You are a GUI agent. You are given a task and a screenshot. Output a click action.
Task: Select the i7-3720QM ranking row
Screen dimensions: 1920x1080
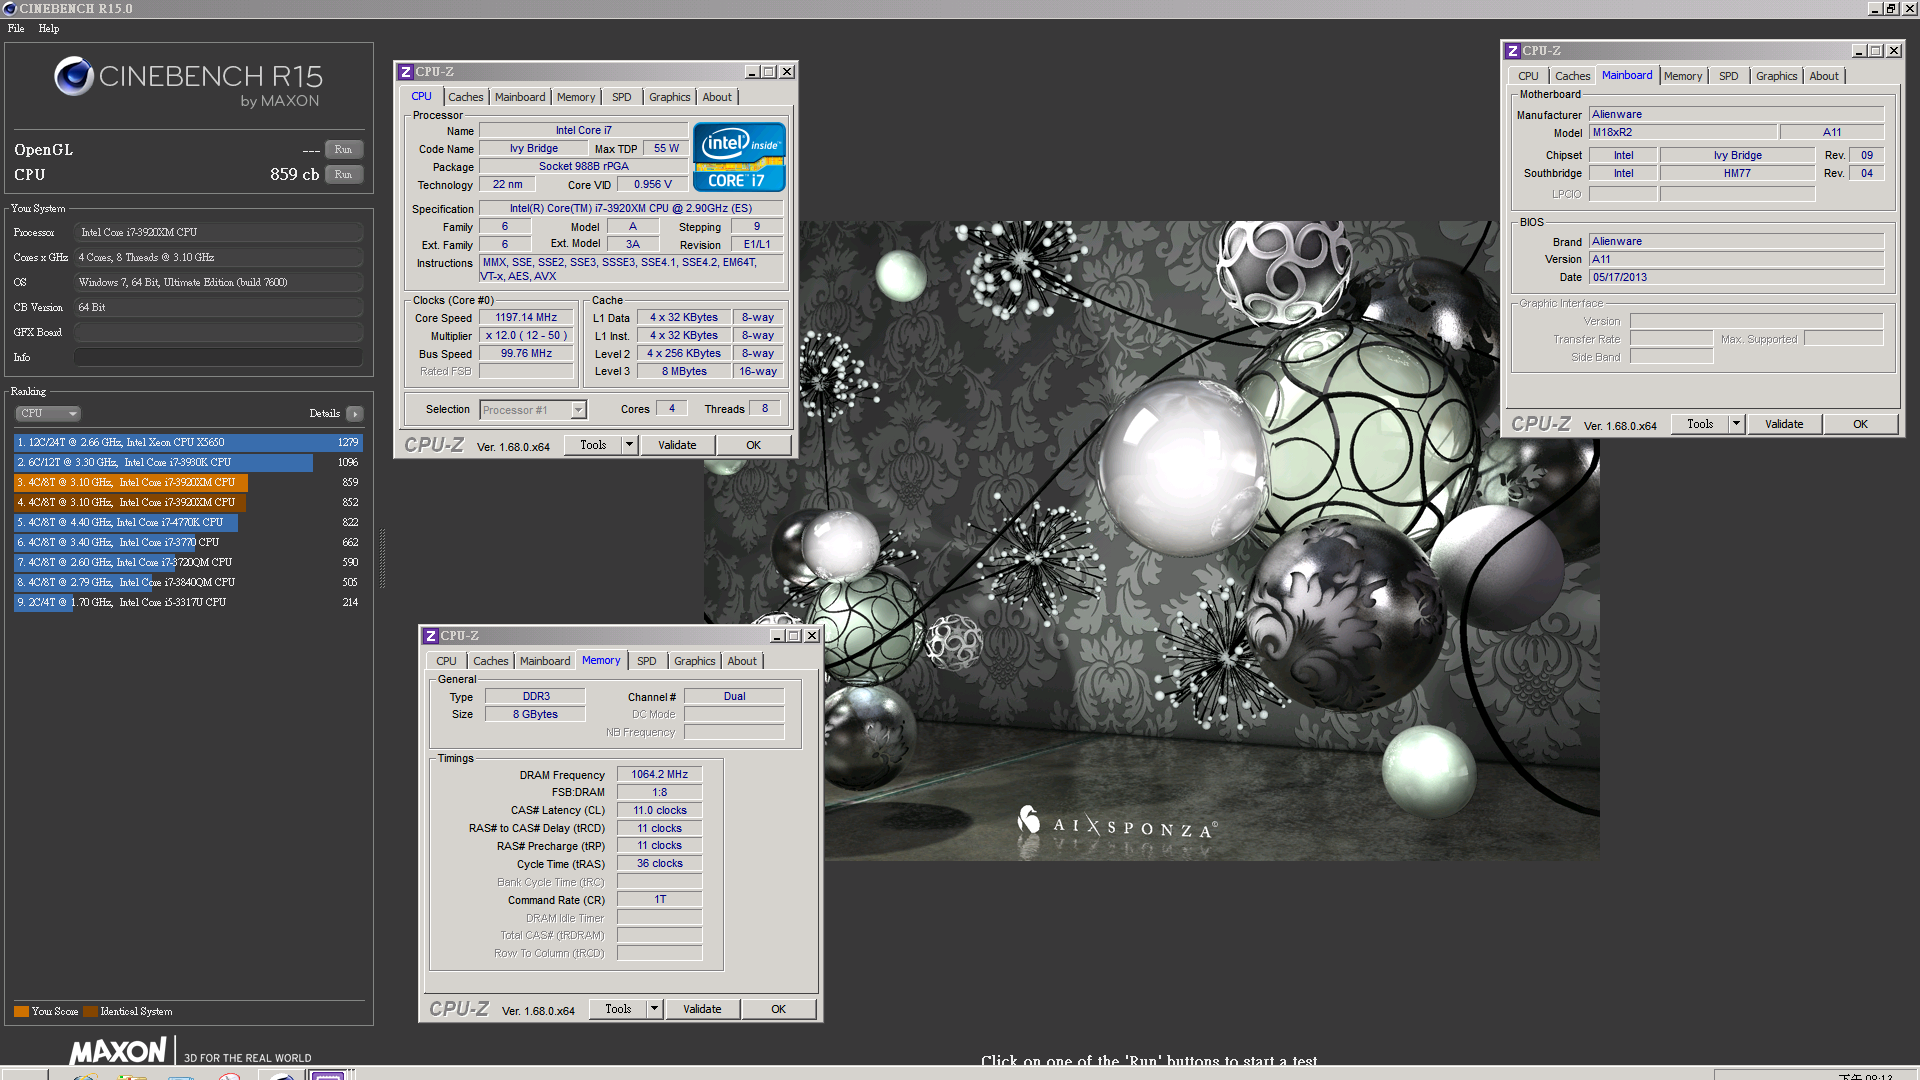[188, 562]
